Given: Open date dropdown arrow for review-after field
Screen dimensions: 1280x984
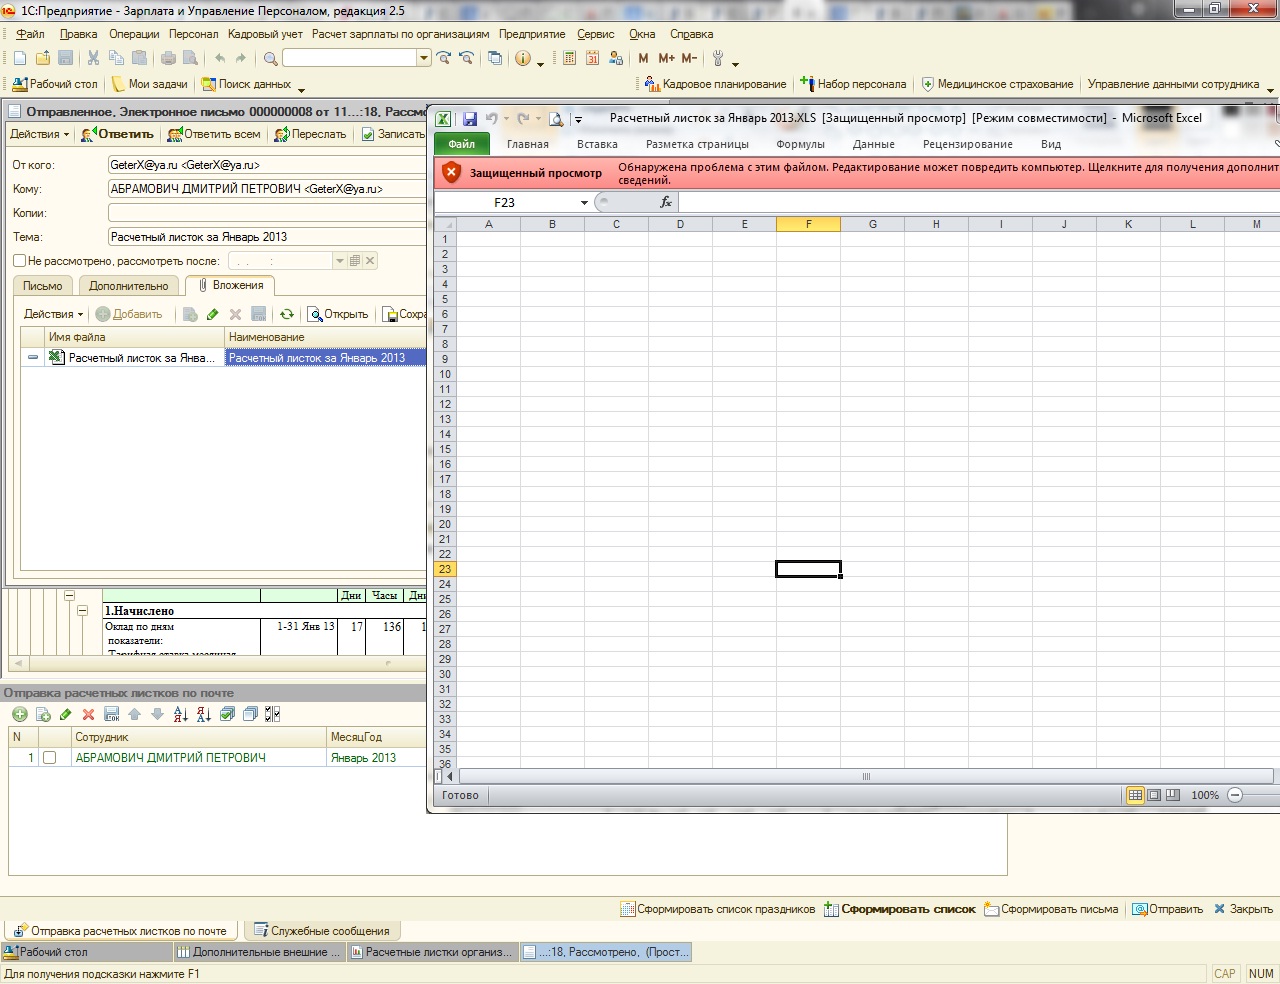Looking at the screenshot, I should coord(340,261).
